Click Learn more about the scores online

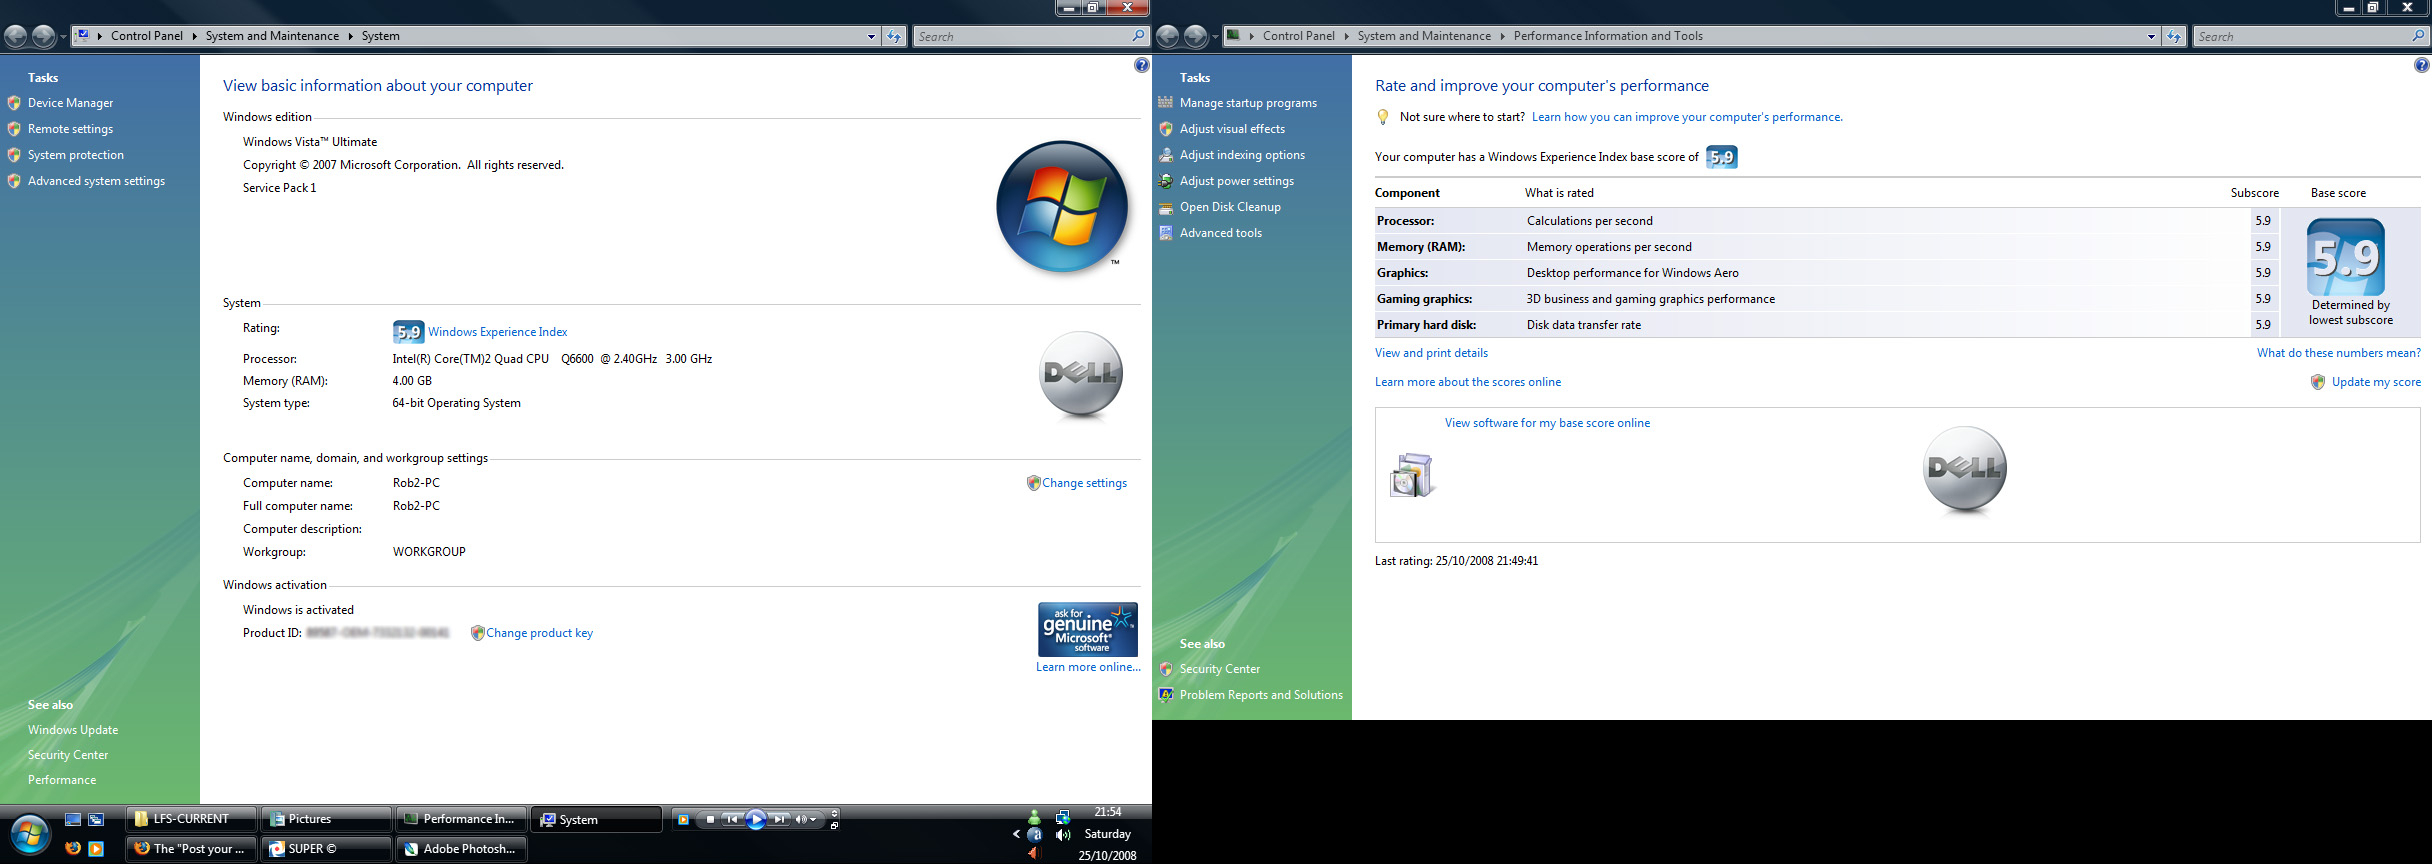[1467, 382]
